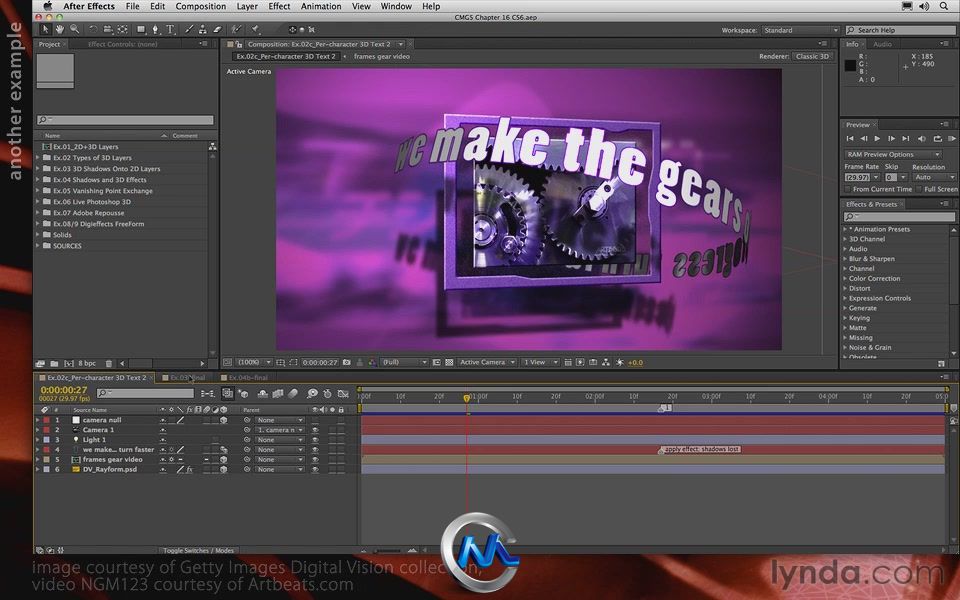Screen dimensions: 960x600
Task: Switch to the Audio panel tab
Action: [882, 44]
